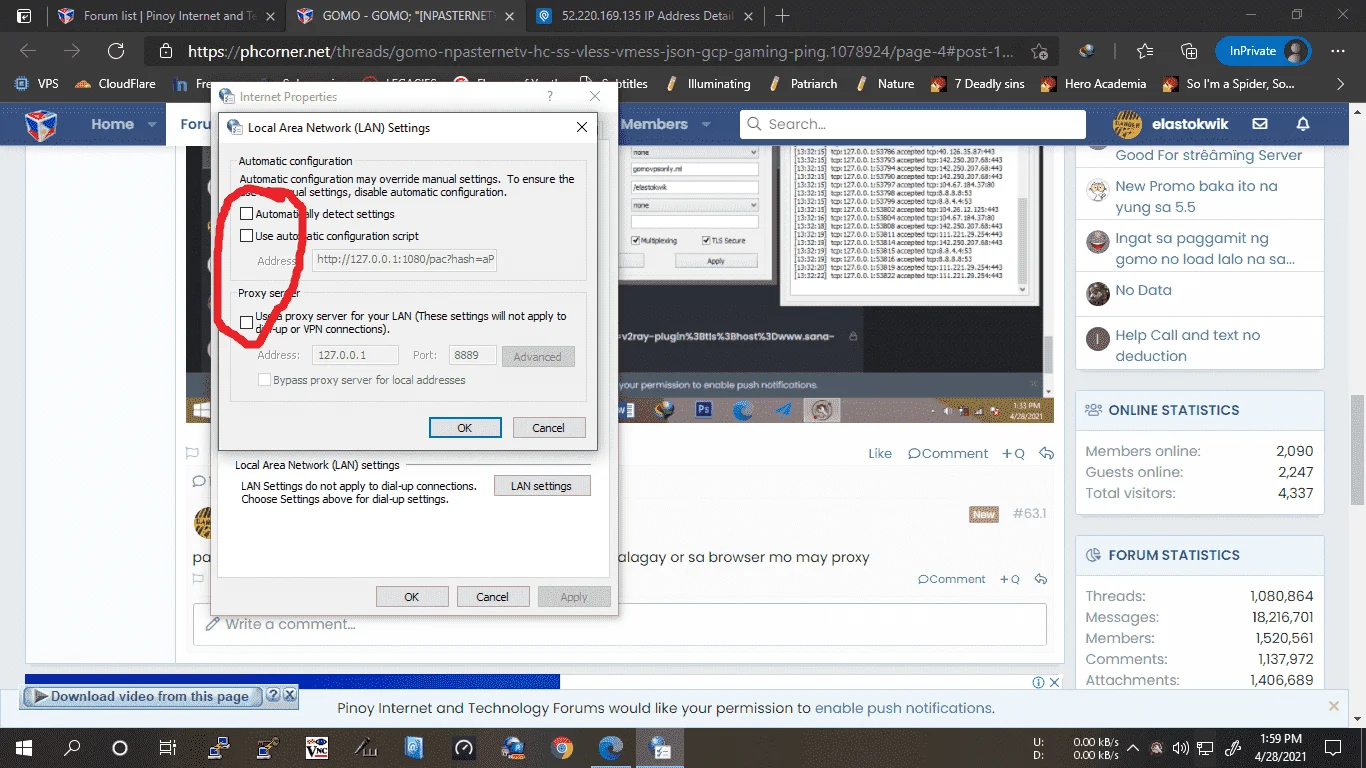Screen dimensions: 1366x768
Task: Open Advanced proxy settings
Action: click(538, 356)
